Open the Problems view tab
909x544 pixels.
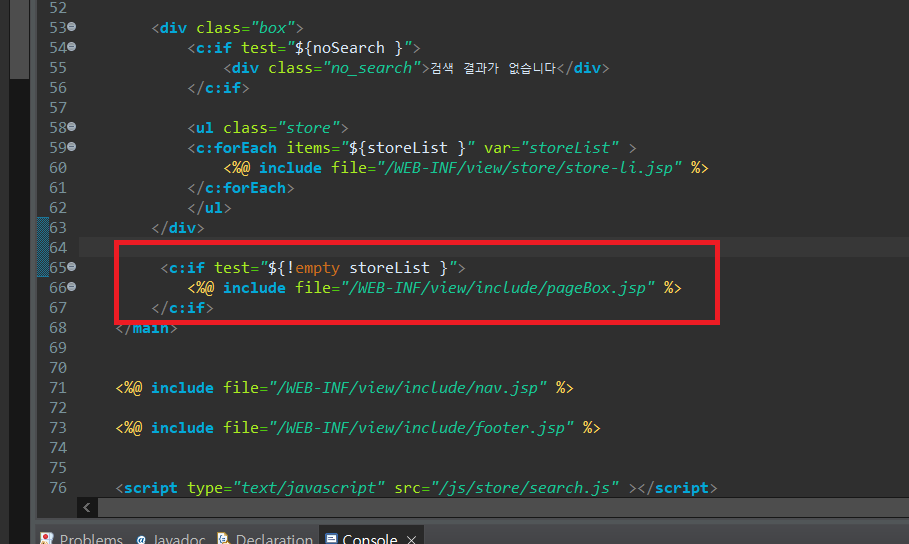pos(82,538)
